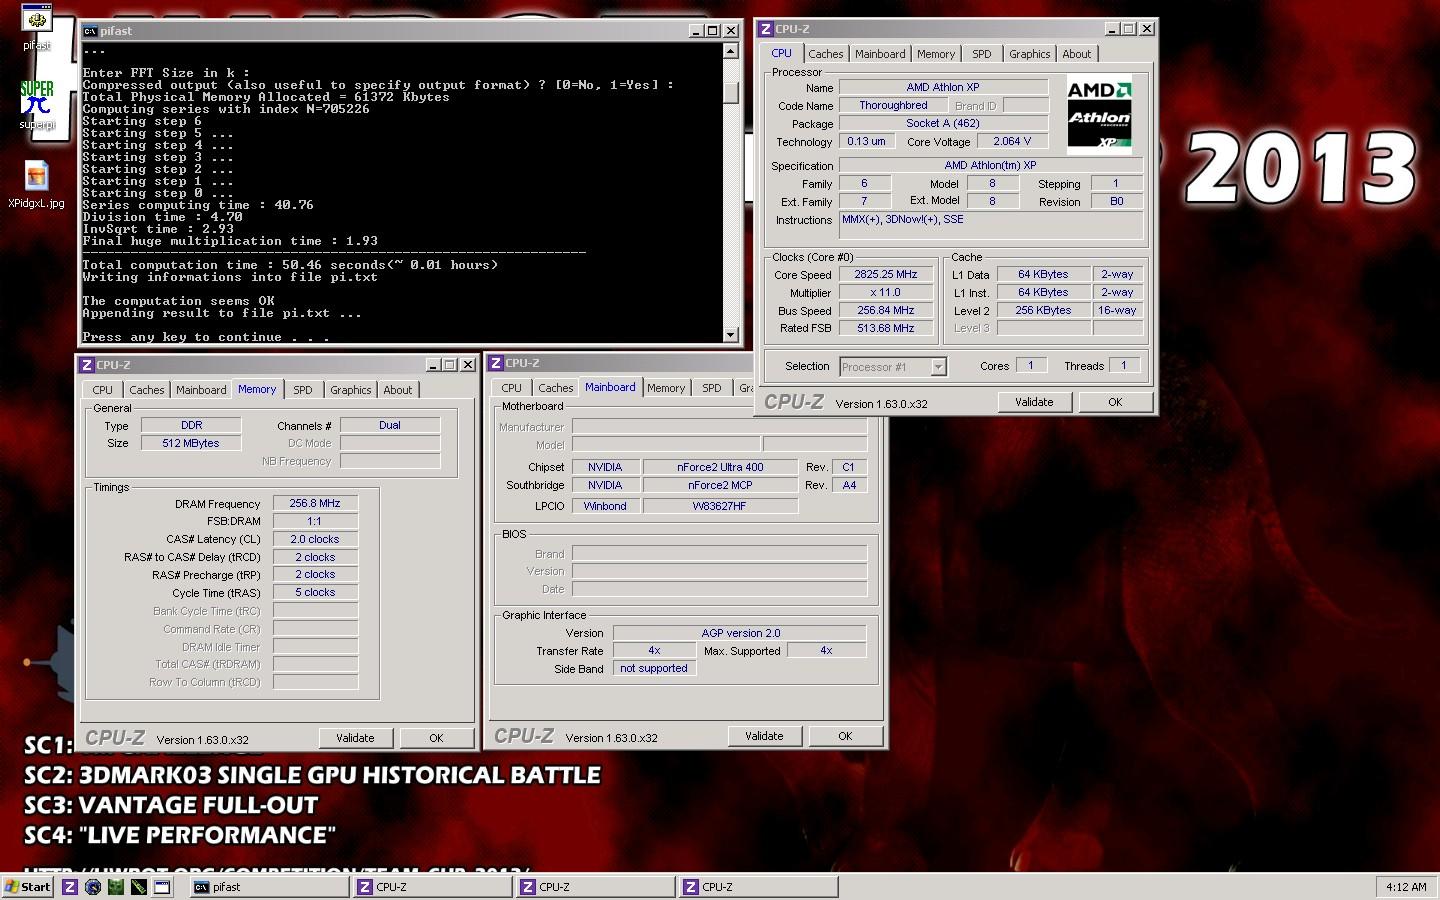
Task: Click the Bus Speed value 256.84 MHz
Action: (886, 310)
